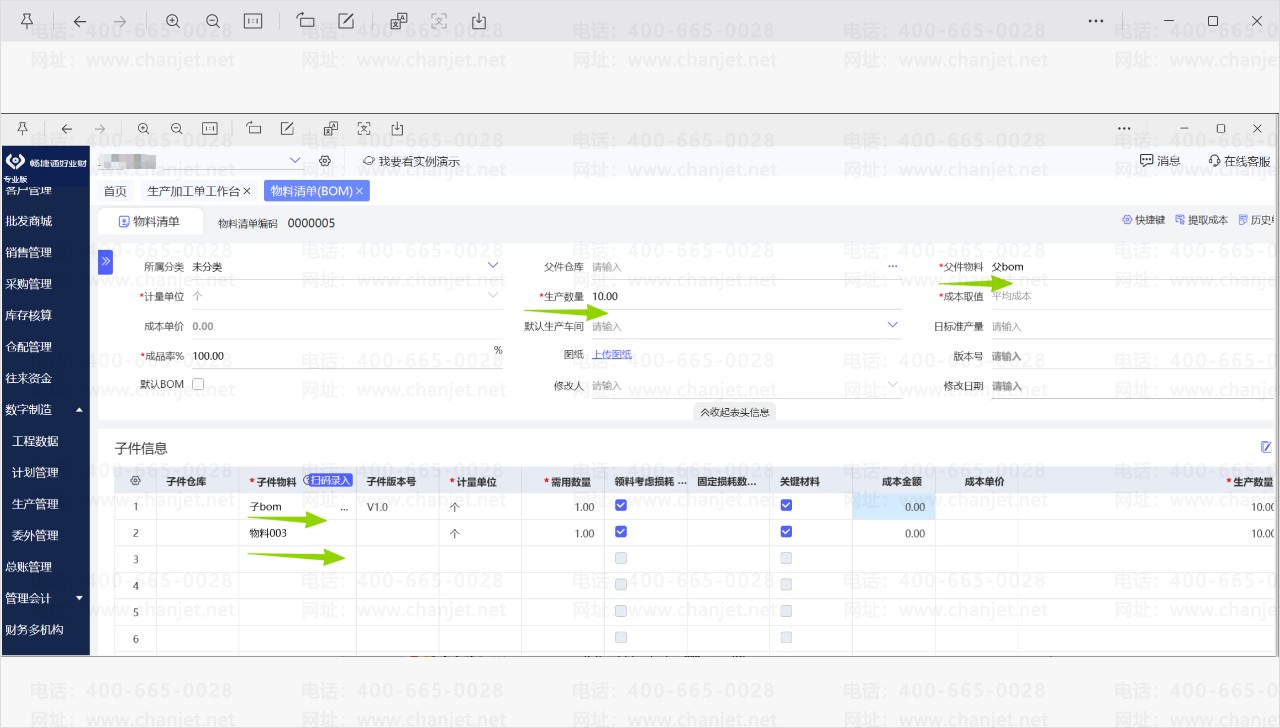Click 上传图纸 link
This screenshot has width=1280, height=728.
tap(612, 354)
